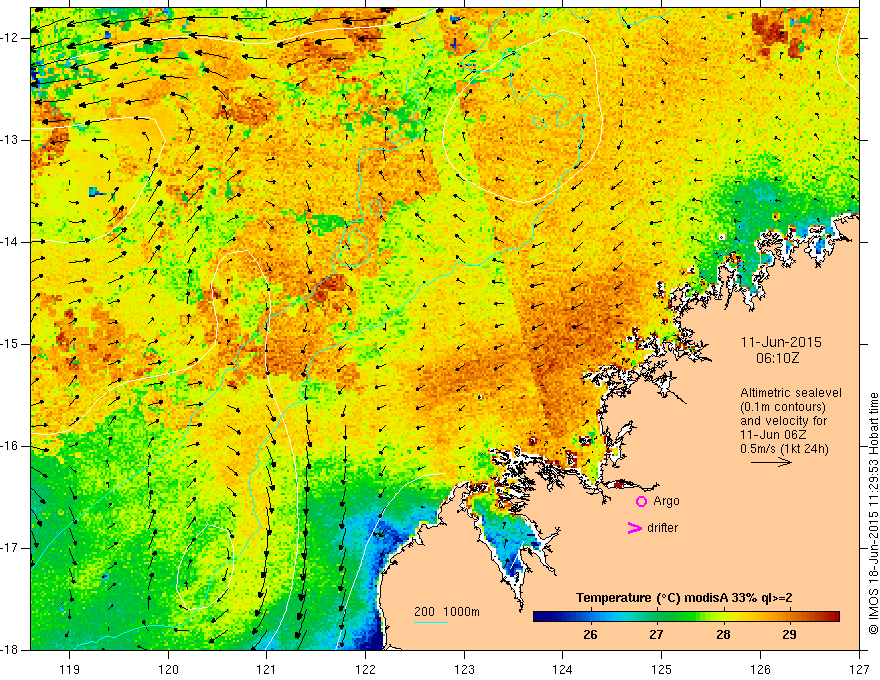Click the "200 1000m" depth label
Image resolution: width=880 pixels, height=680 pixels.
pyautogui.click(x=447, y=612)
